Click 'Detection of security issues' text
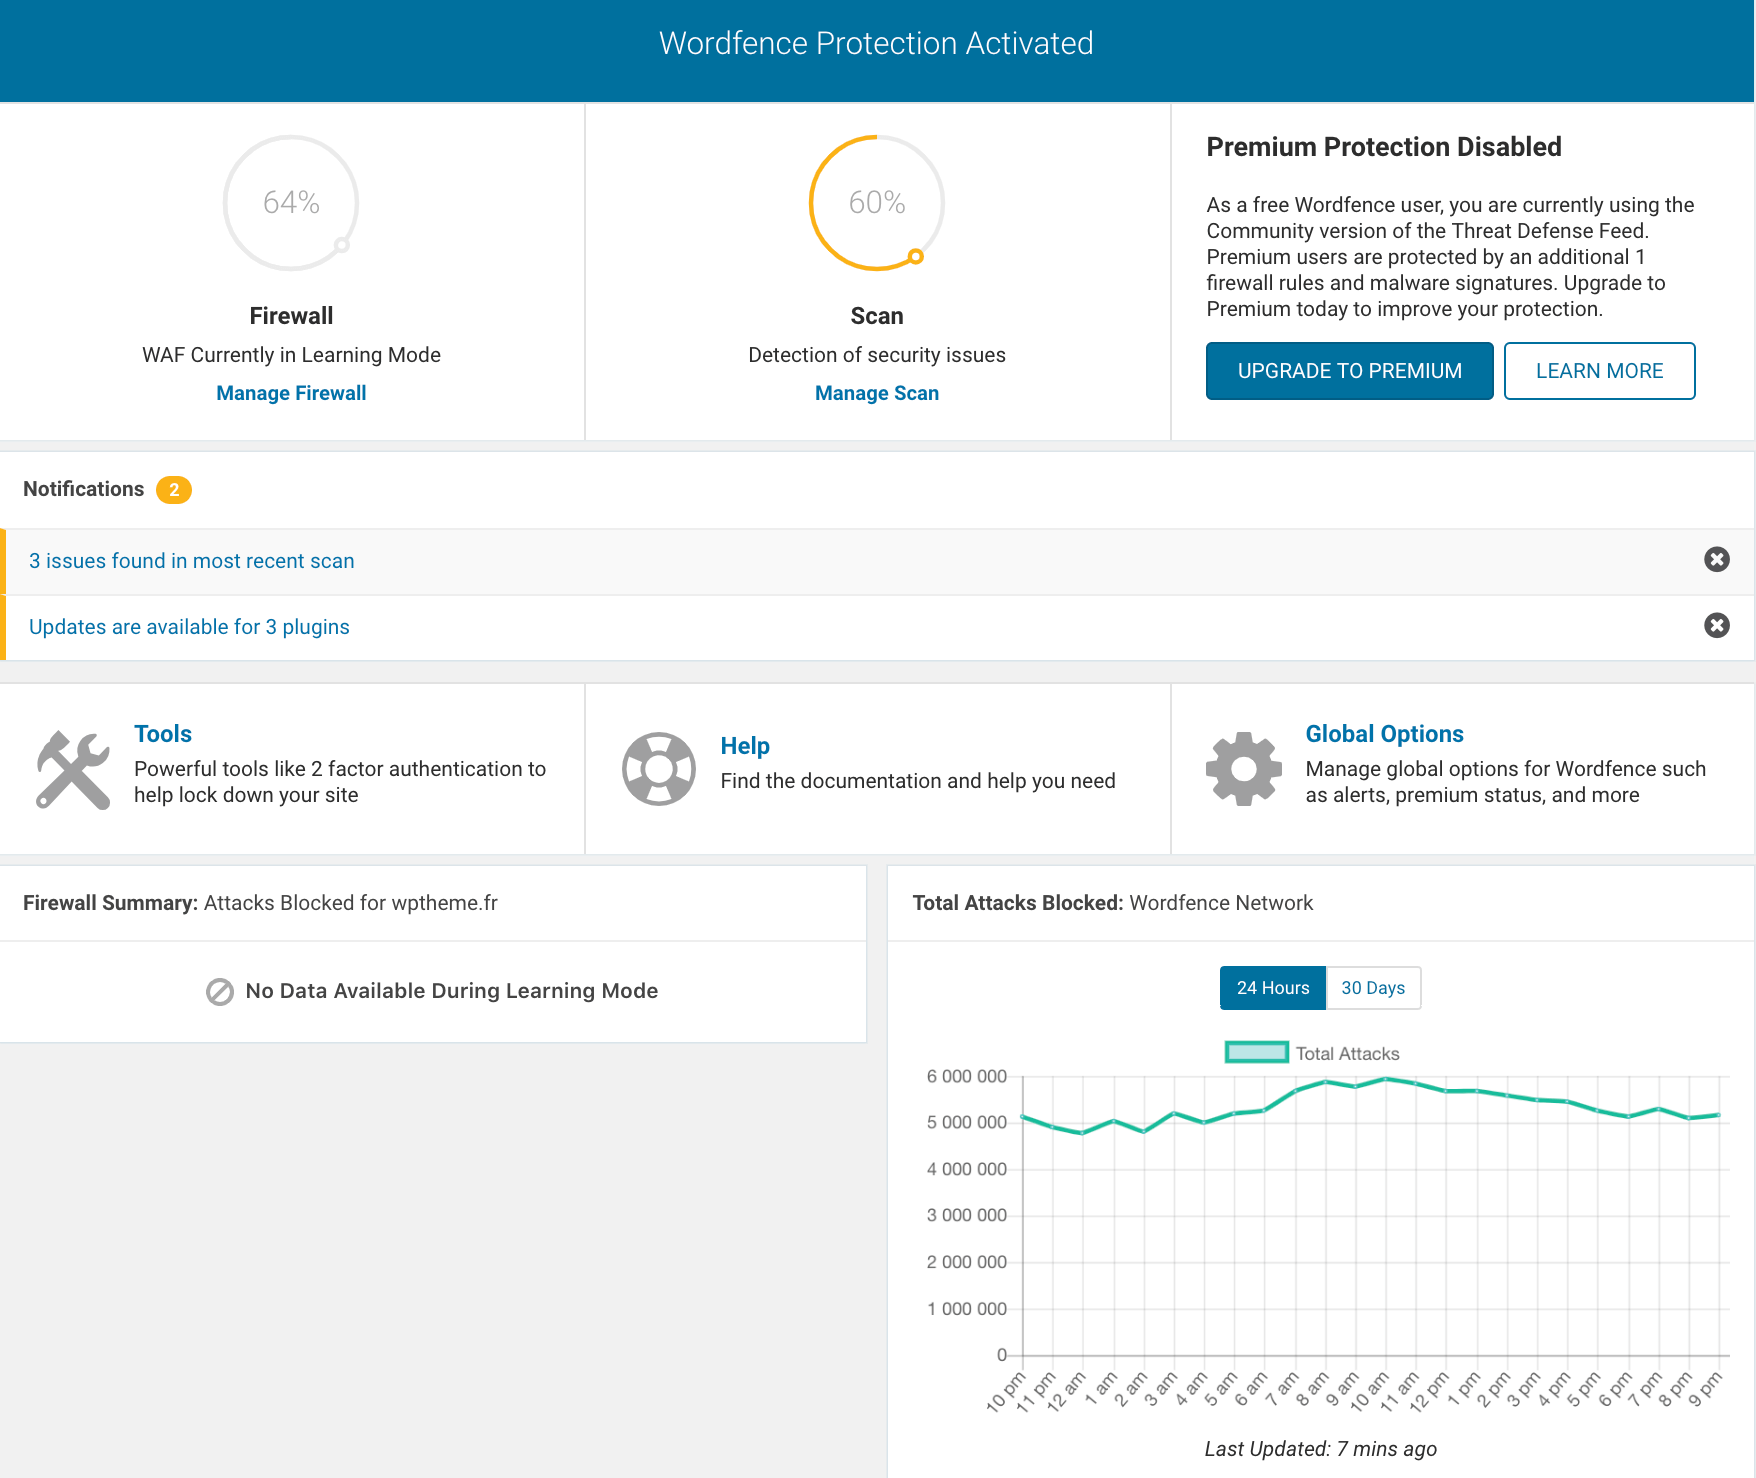 pos(877,355)
